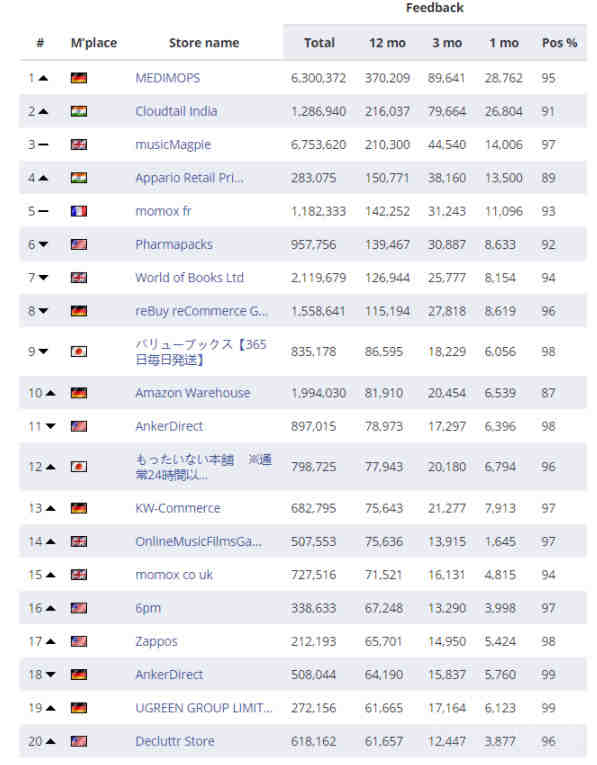The width and height of the screenshot is (597, 765).
Task: Click the Japan flag in row 9
Action: point(79,351)
